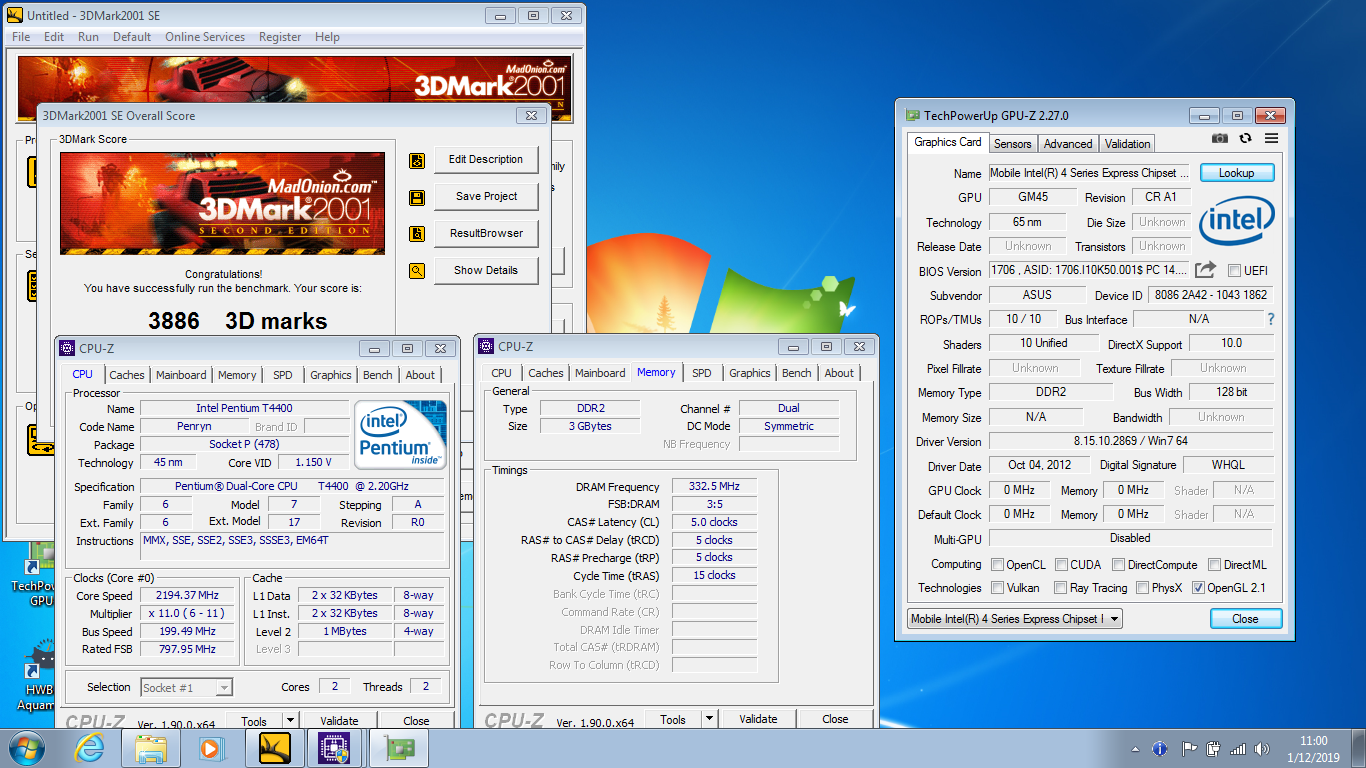This screenshot has width=1366, height=768.
Task: Toggle the UEFI checkbox
Action: tap(1234, 270)
